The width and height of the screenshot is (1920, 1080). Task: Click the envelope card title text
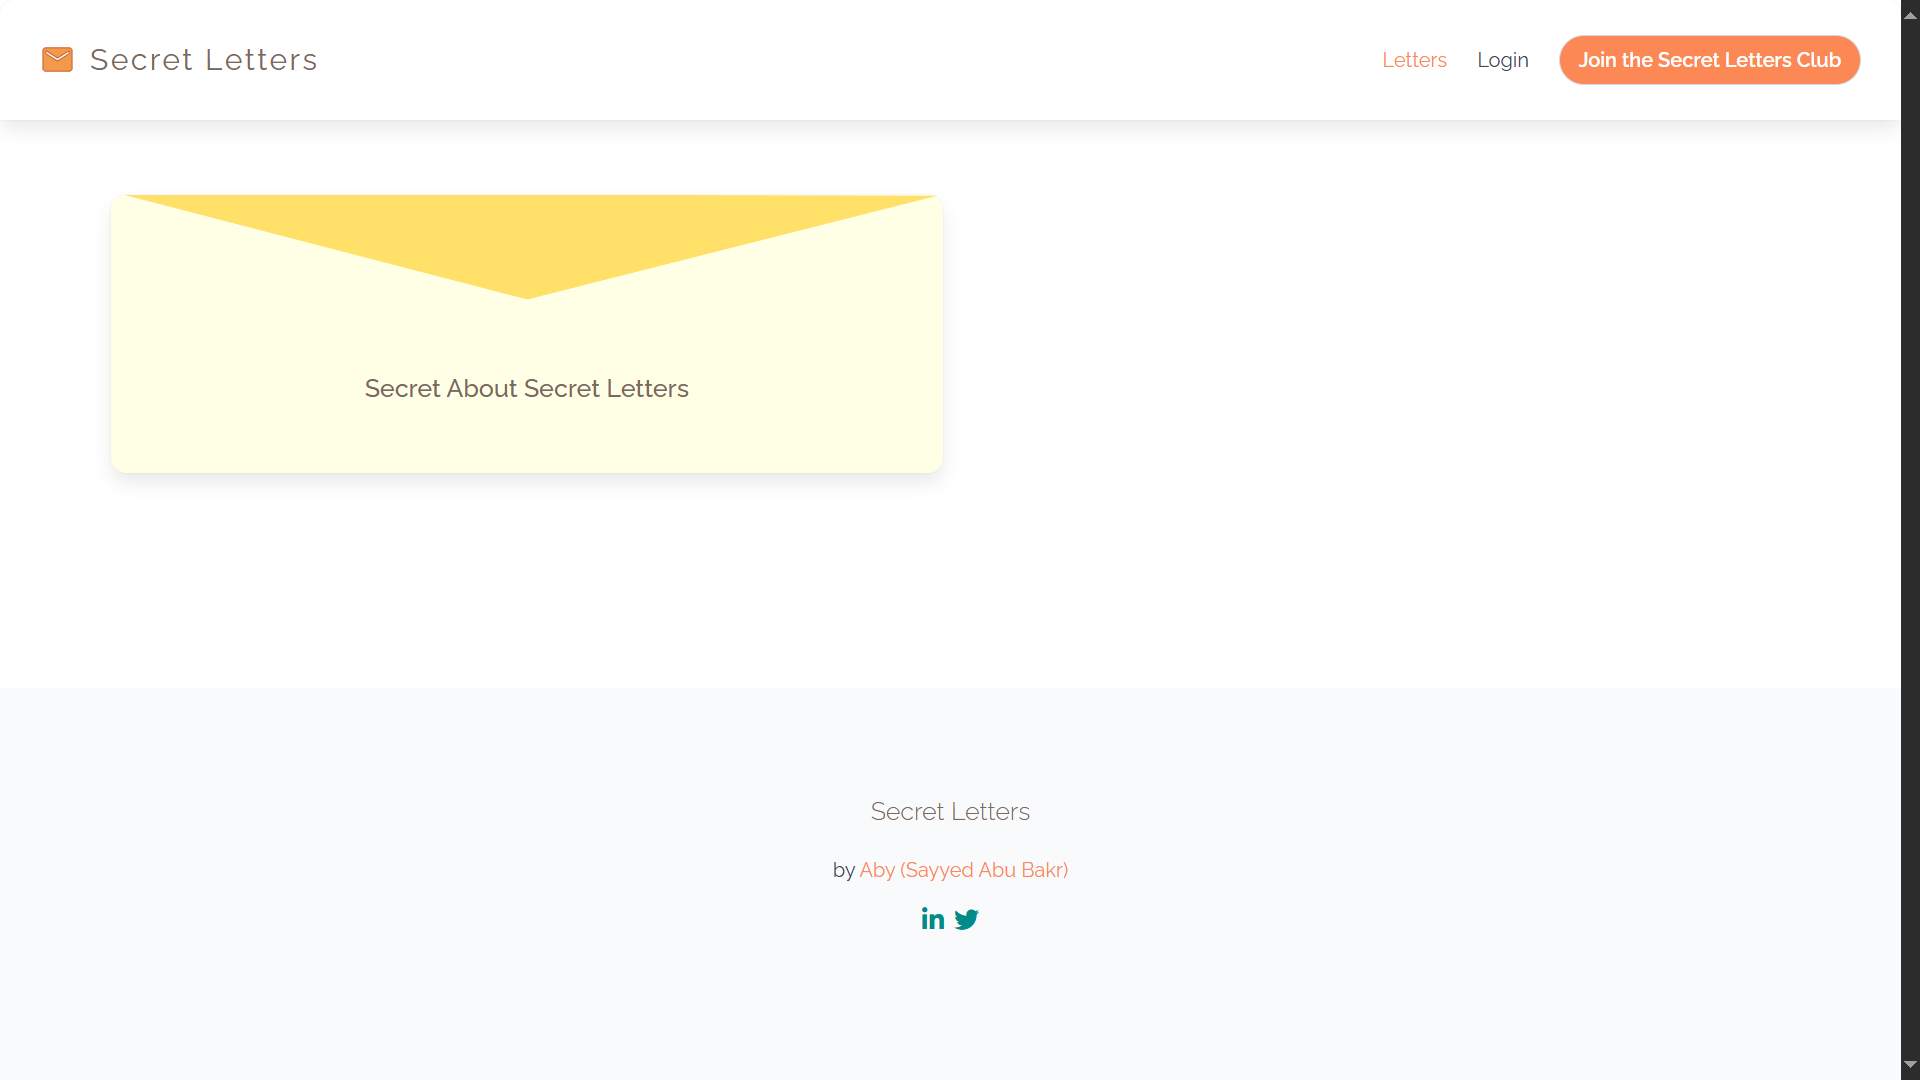[526, 388]
